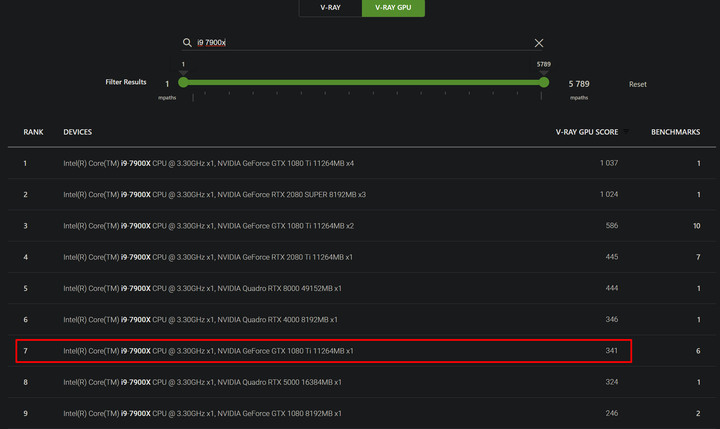Click the minimum slider handle at 1

click(183, 83)
